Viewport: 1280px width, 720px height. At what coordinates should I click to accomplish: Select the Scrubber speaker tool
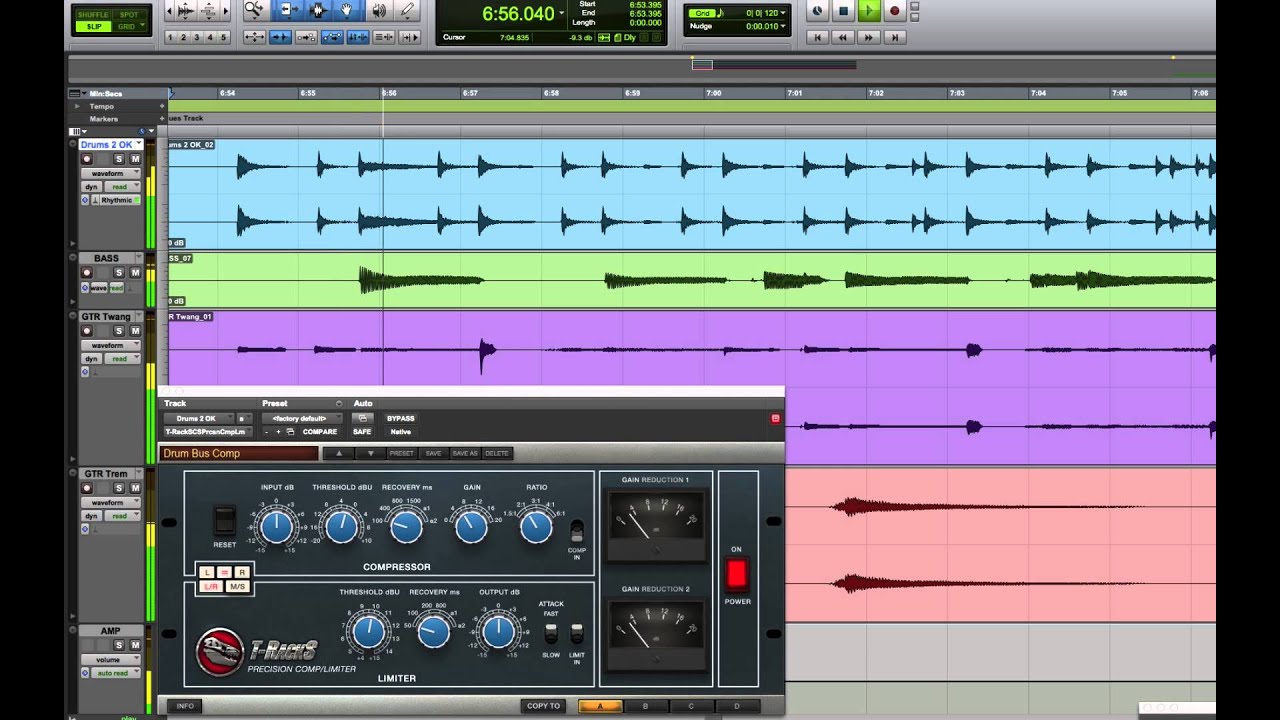pos(379,11)
